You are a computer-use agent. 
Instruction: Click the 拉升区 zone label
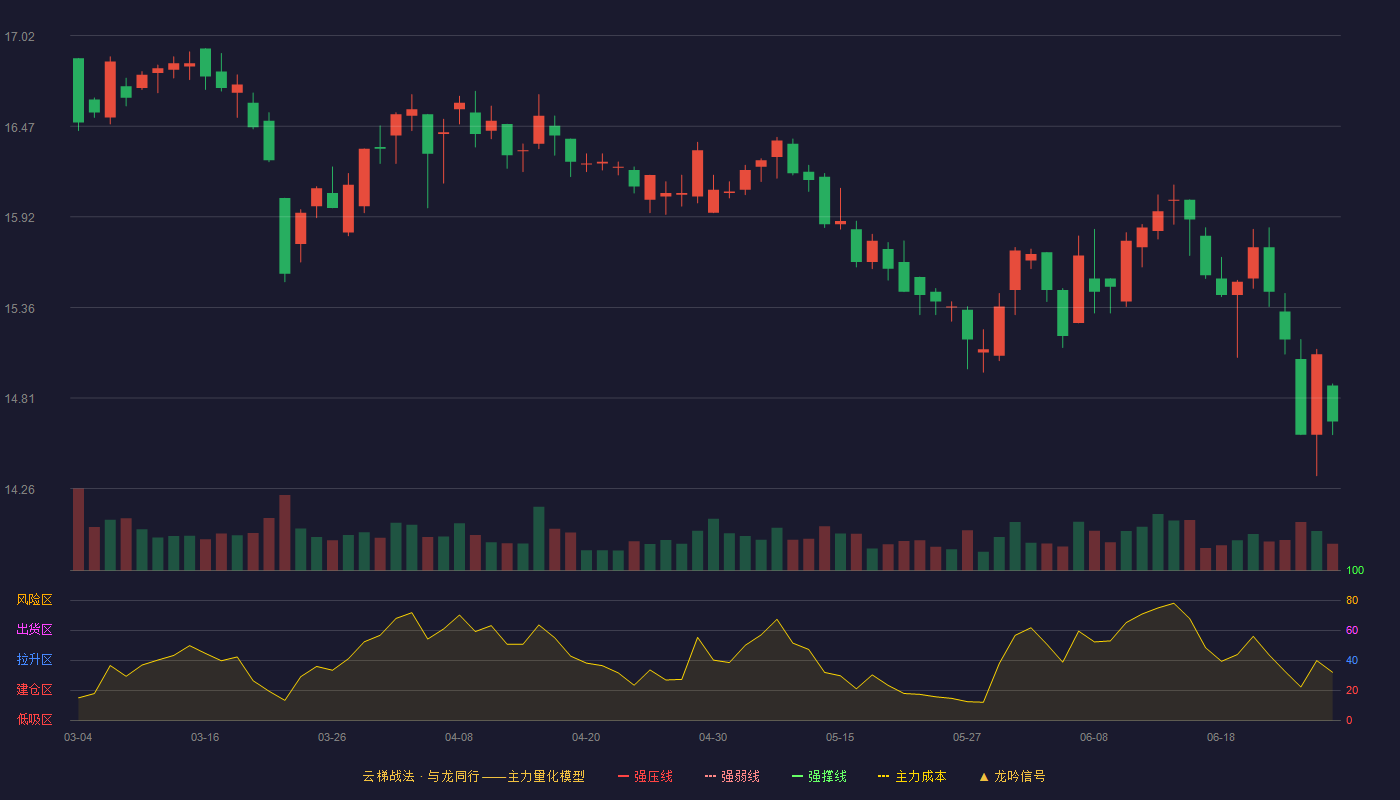(34, 660)
